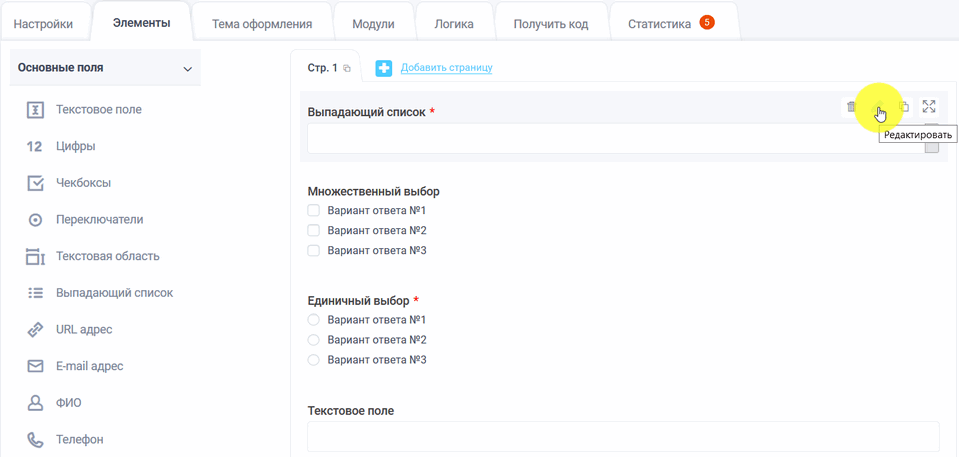The image size is (959, 457).
Task: Click the E-mail адрес sidebar label
Action: (90, 366)
